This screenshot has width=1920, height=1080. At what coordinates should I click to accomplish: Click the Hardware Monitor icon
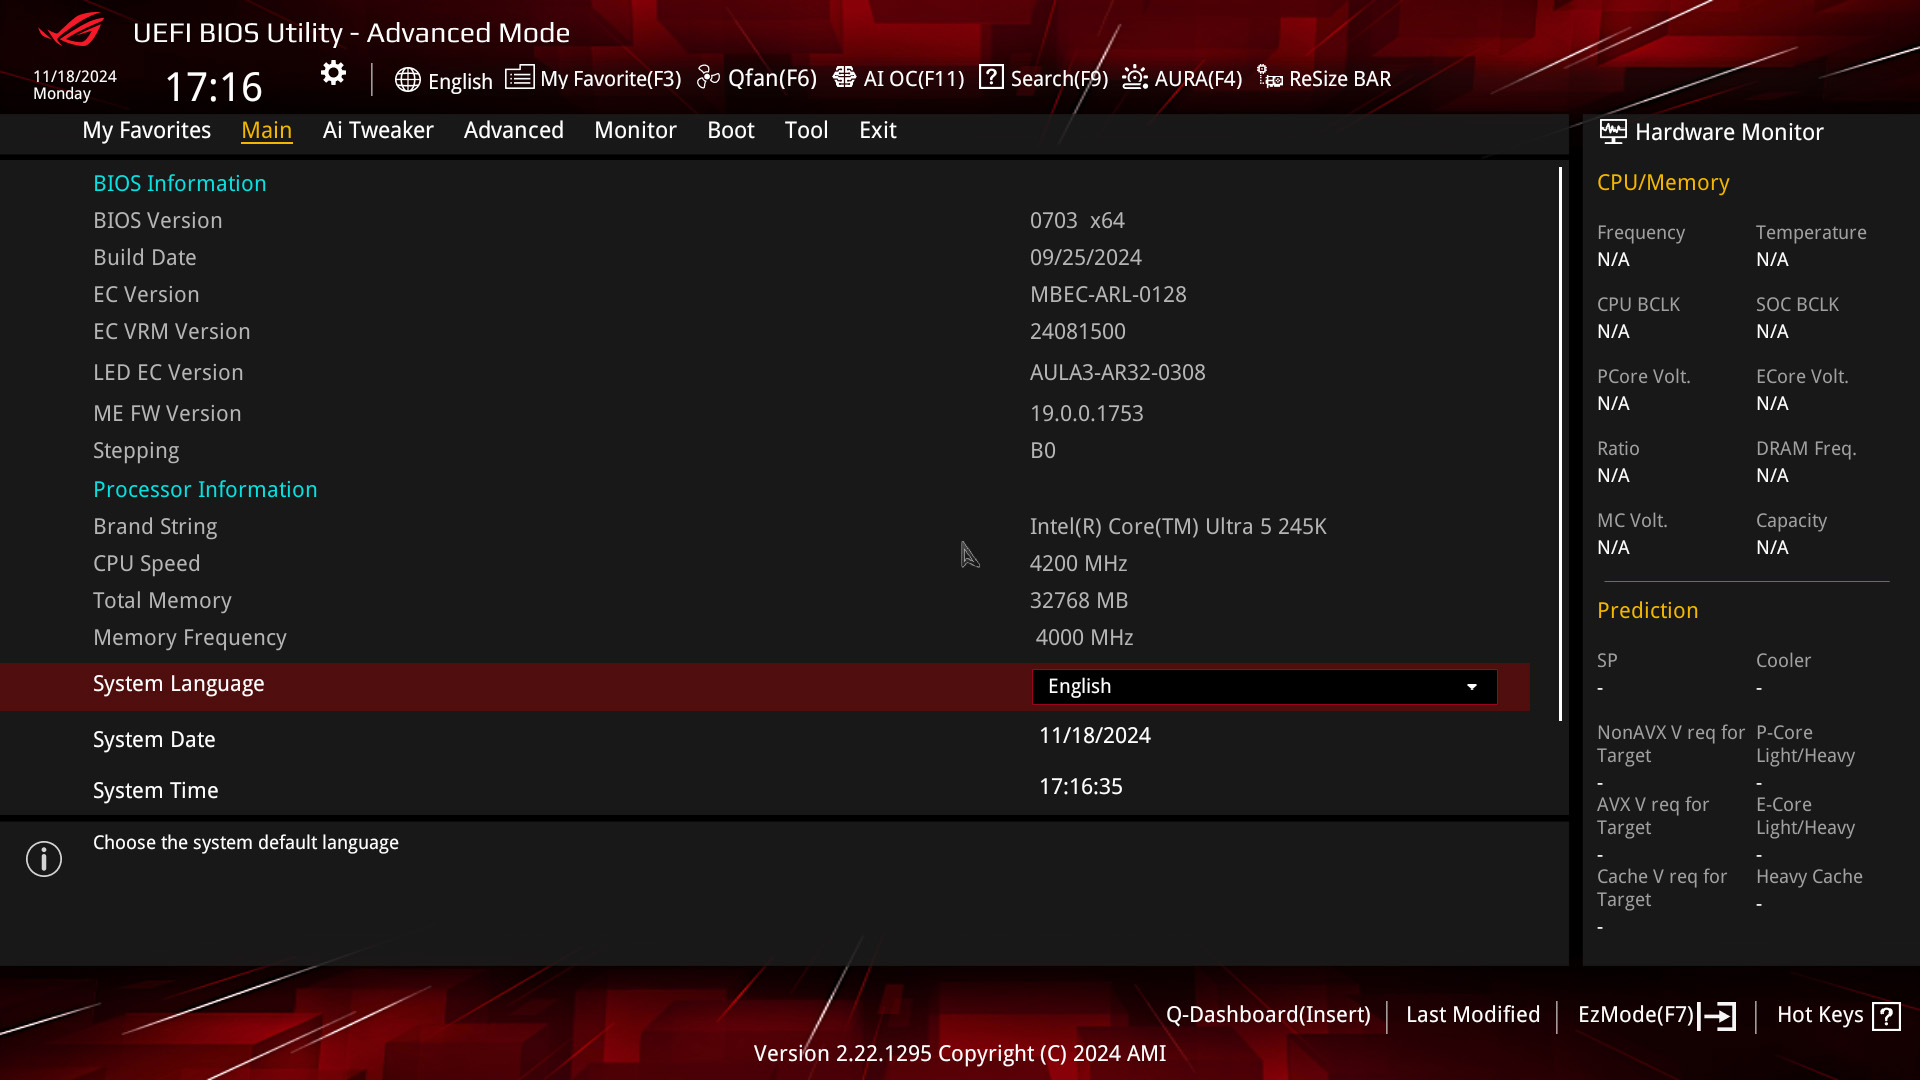(x=1613, y=131)
